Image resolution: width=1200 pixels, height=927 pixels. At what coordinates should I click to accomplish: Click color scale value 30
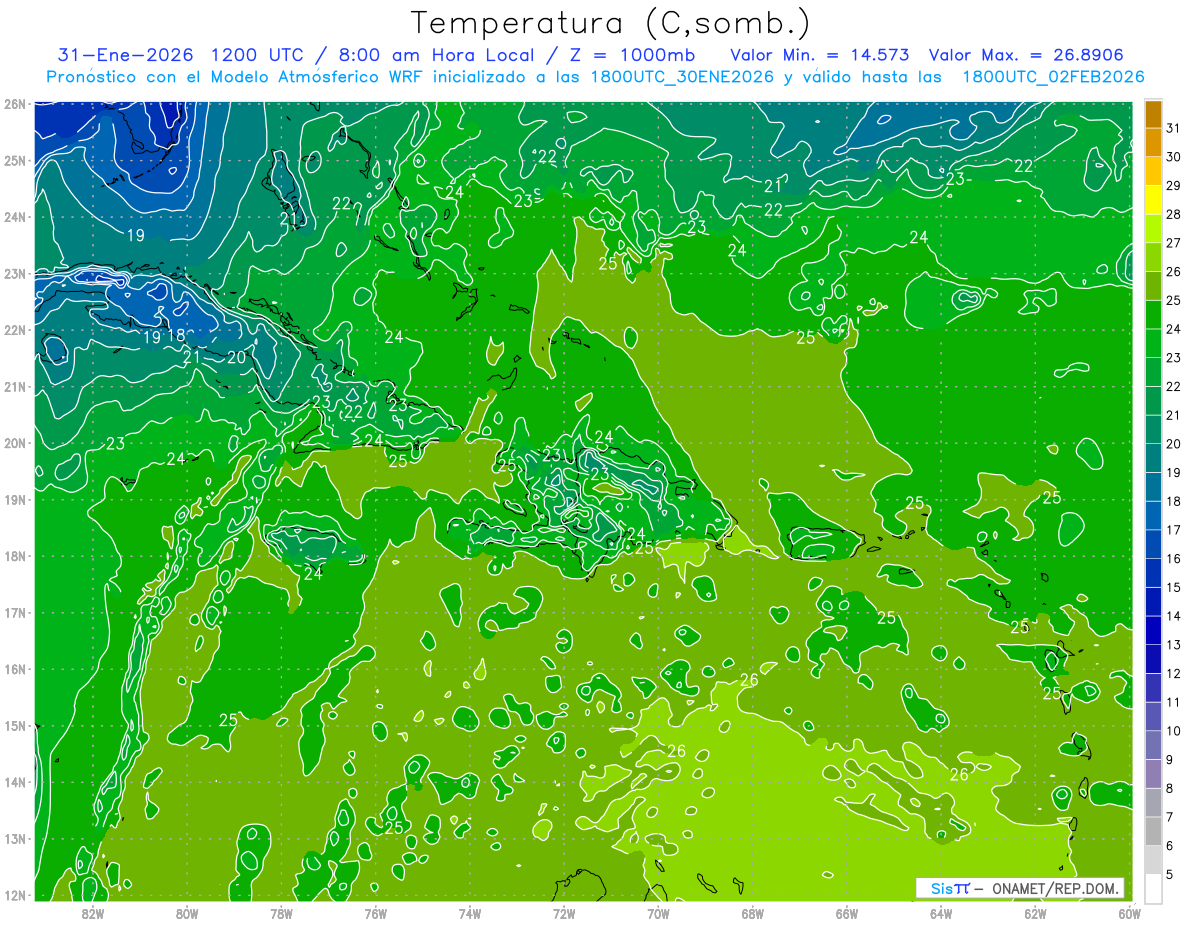click(x=1174, y=157)
